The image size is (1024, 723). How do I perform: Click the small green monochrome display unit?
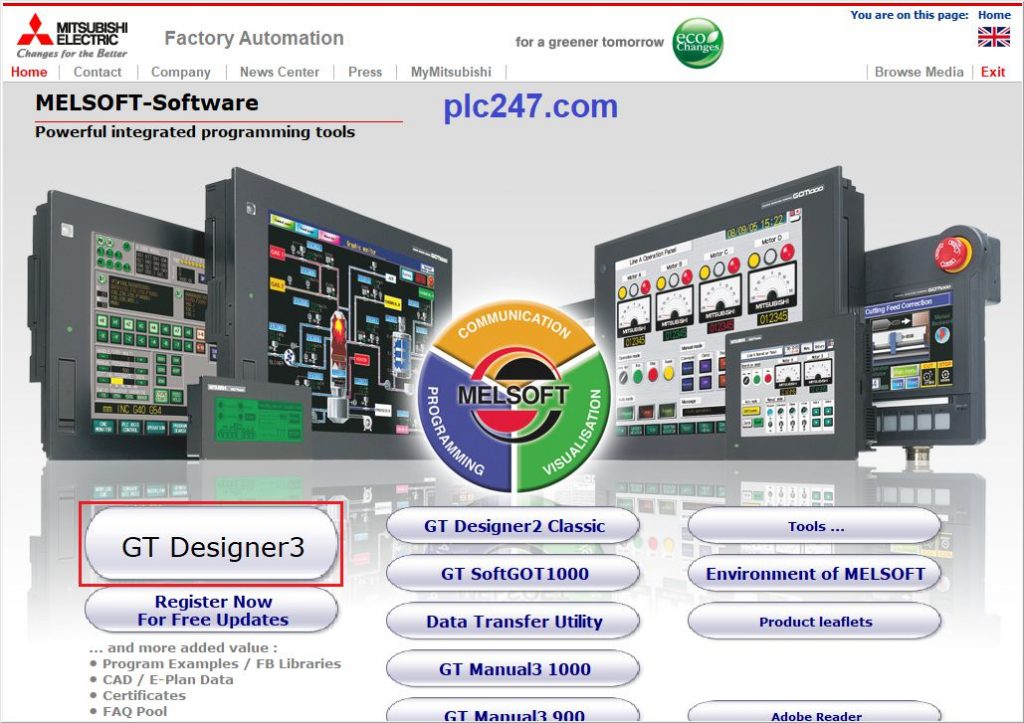(251, 418)
